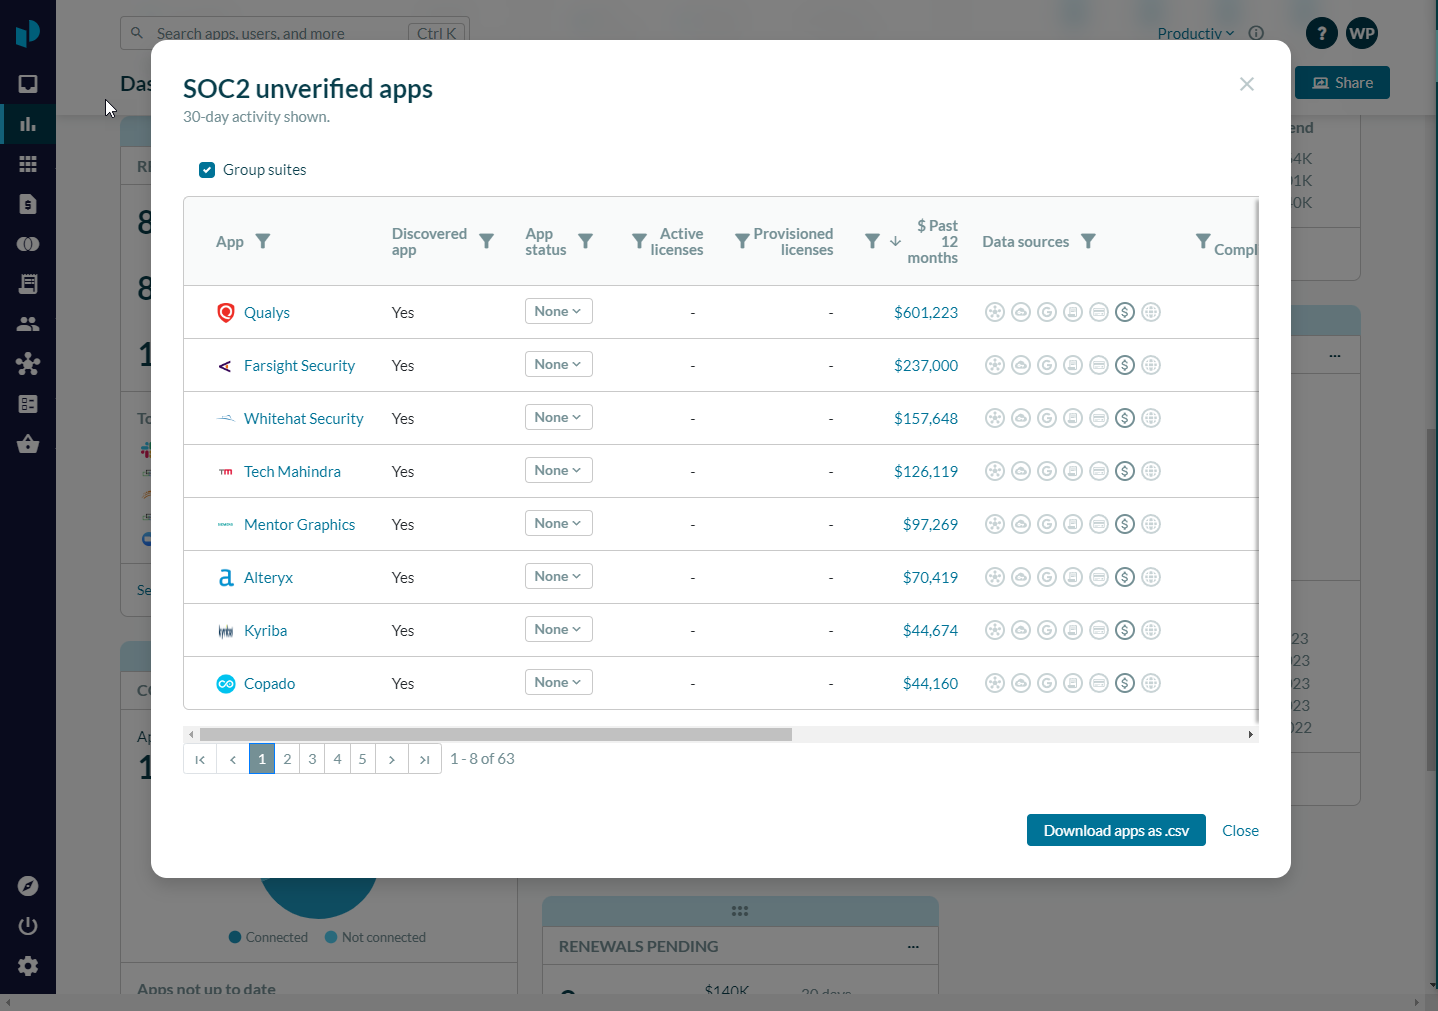Open App status dropdown for Qualys
The image size is (1438, 1011).
point(559,311)
